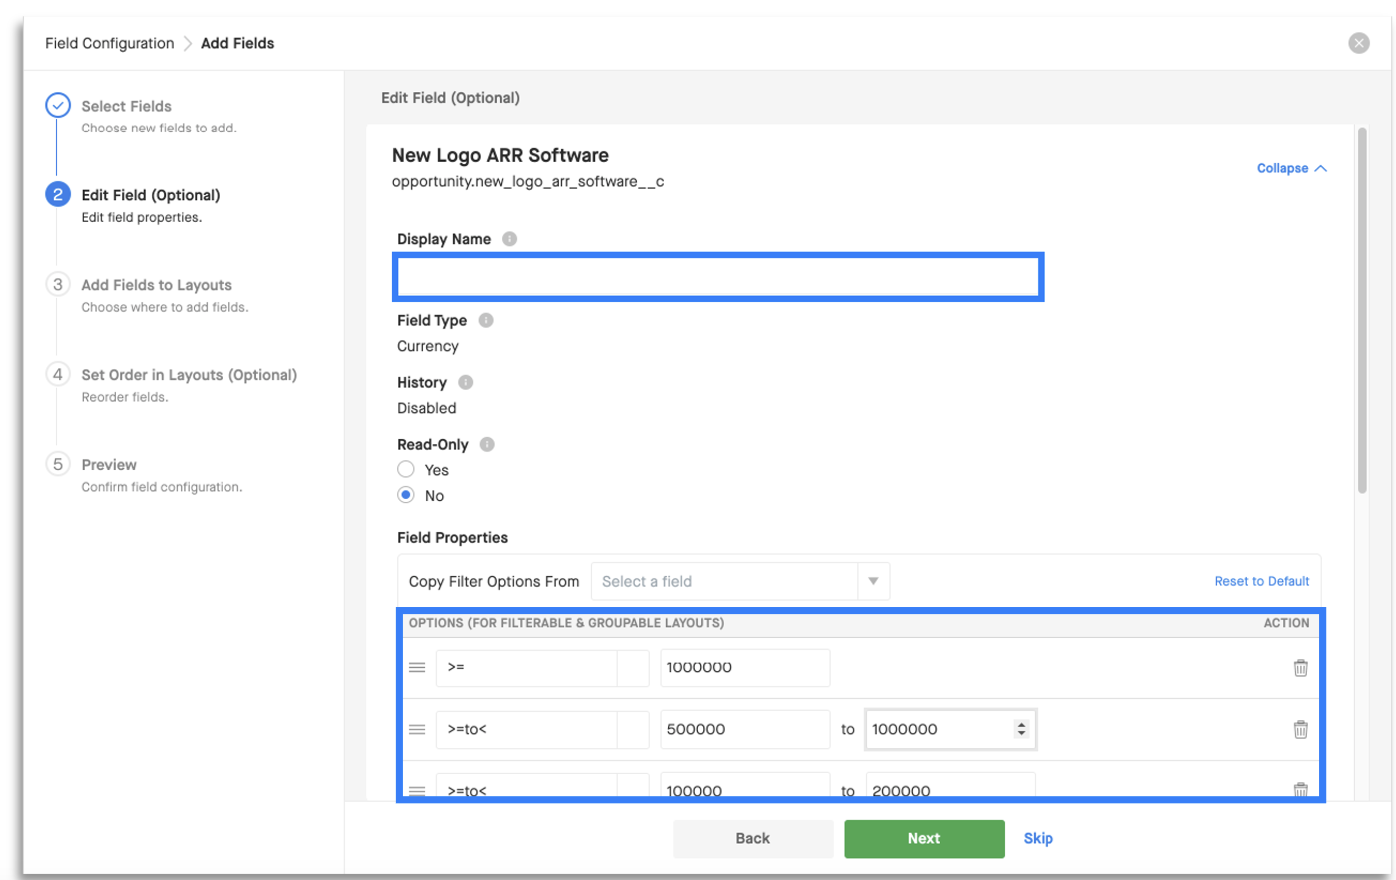Click the Currency field type value
This screenshot has width=1396, height=880.
point(428,346)
